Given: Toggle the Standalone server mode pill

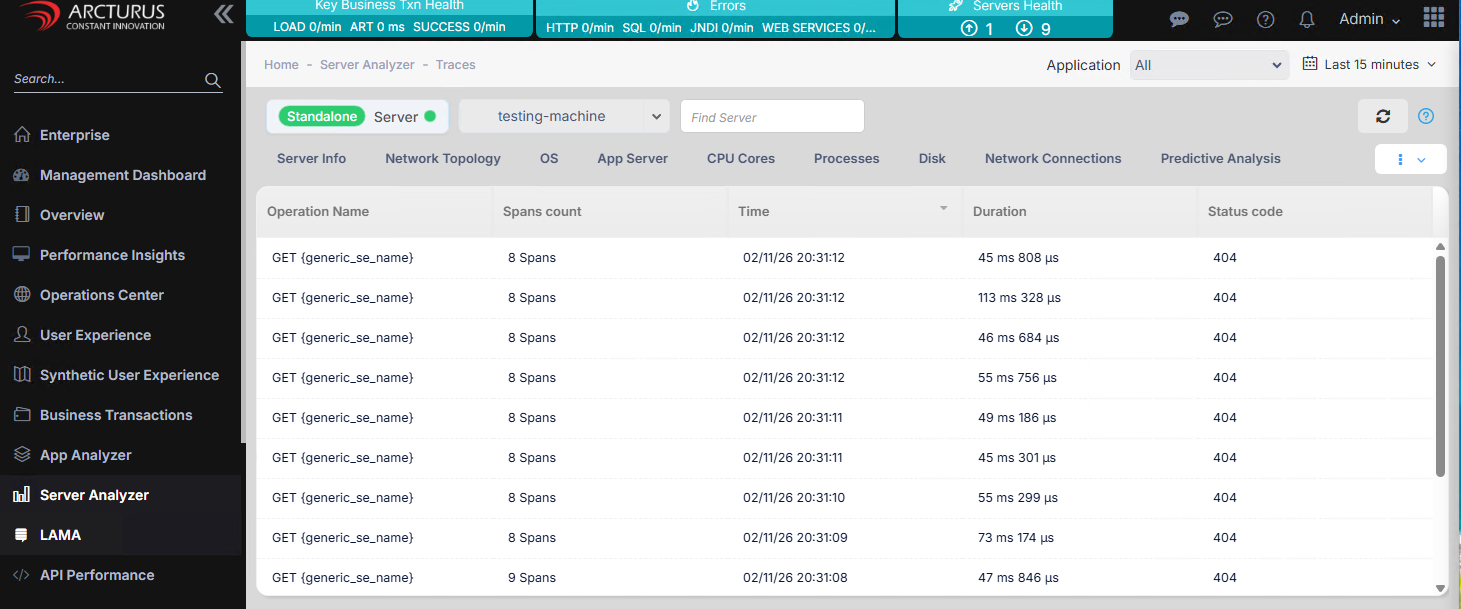Looking at the screenshot, I should [x=320, y=116].
